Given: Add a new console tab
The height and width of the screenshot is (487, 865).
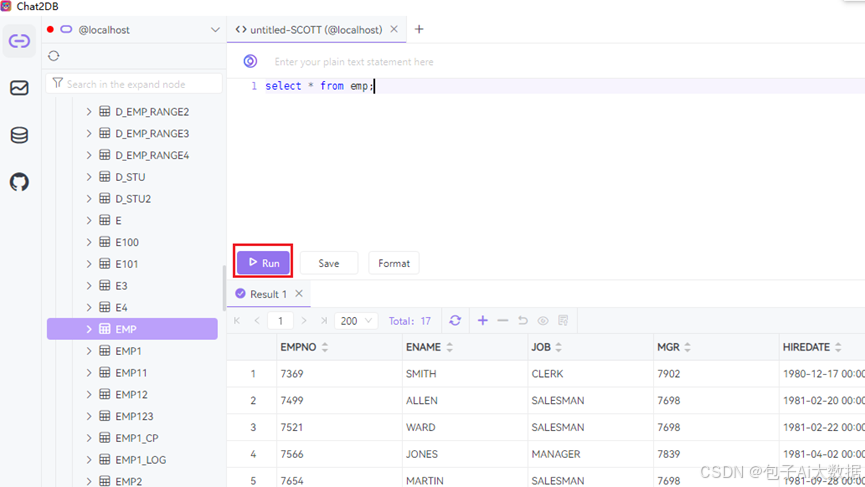Looking at the screenshot, I should [419, 29].
